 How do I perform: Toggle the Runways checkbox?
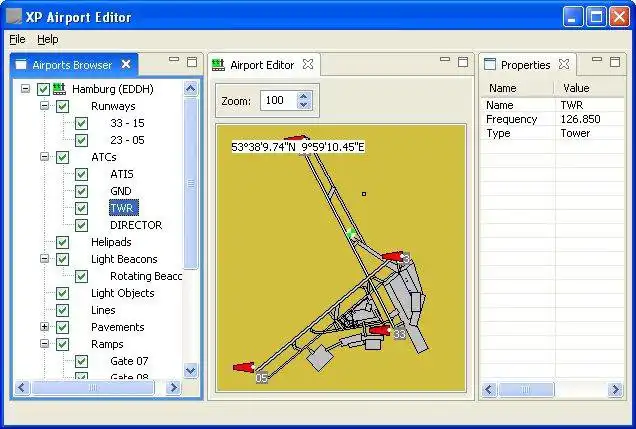pyautogui.click(x=62, y=106)
